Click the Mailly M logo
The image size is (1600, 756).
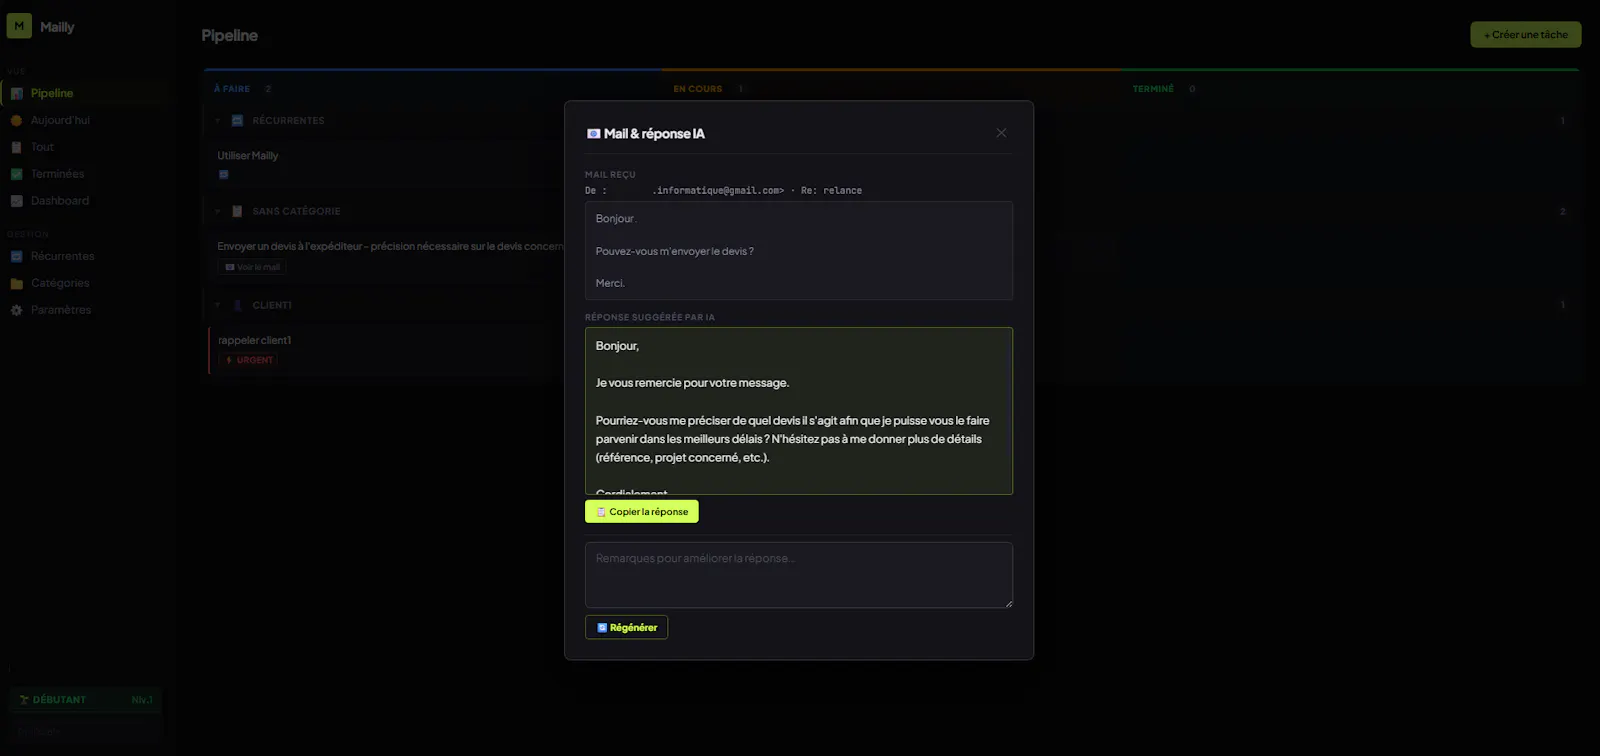[19, 26]
